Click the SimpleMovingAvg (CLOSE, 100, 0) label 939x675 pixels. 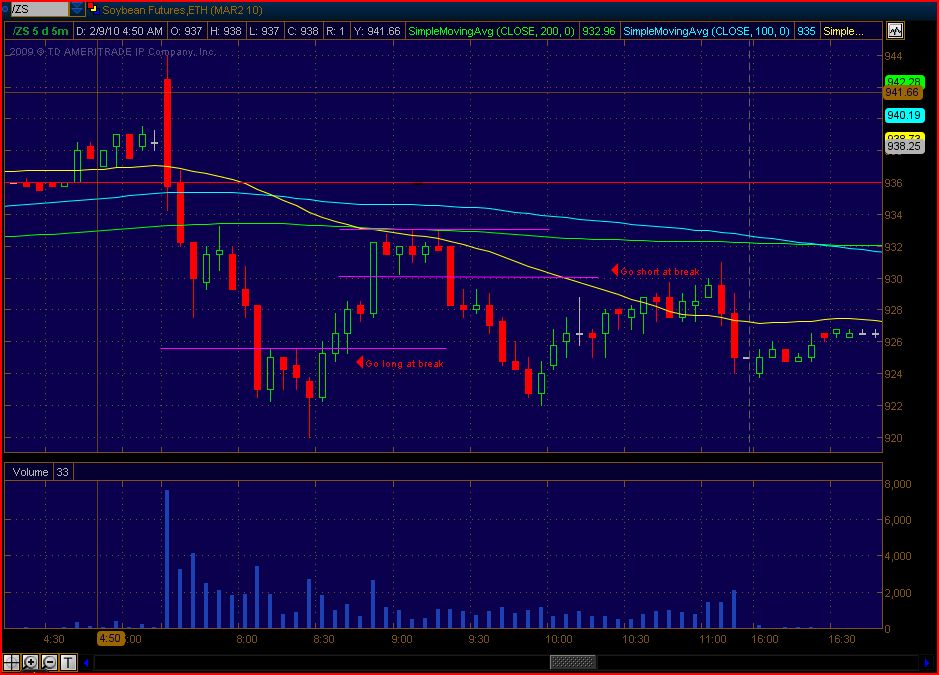coord(707,31)
